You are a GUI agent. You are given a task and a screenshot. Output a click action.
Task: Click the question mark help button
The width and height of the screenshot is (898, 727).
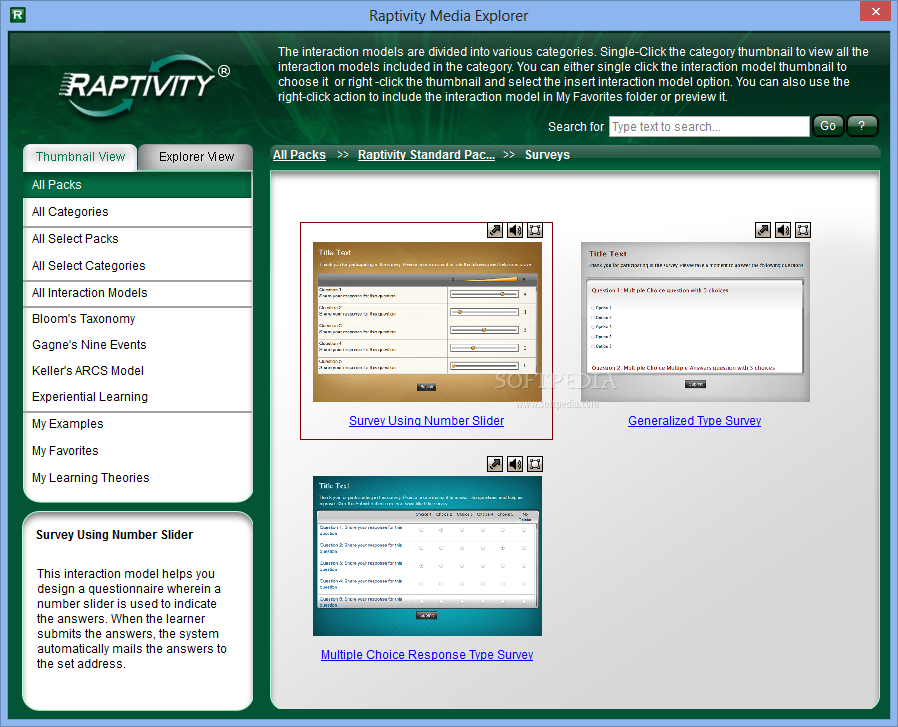[861, 126]
